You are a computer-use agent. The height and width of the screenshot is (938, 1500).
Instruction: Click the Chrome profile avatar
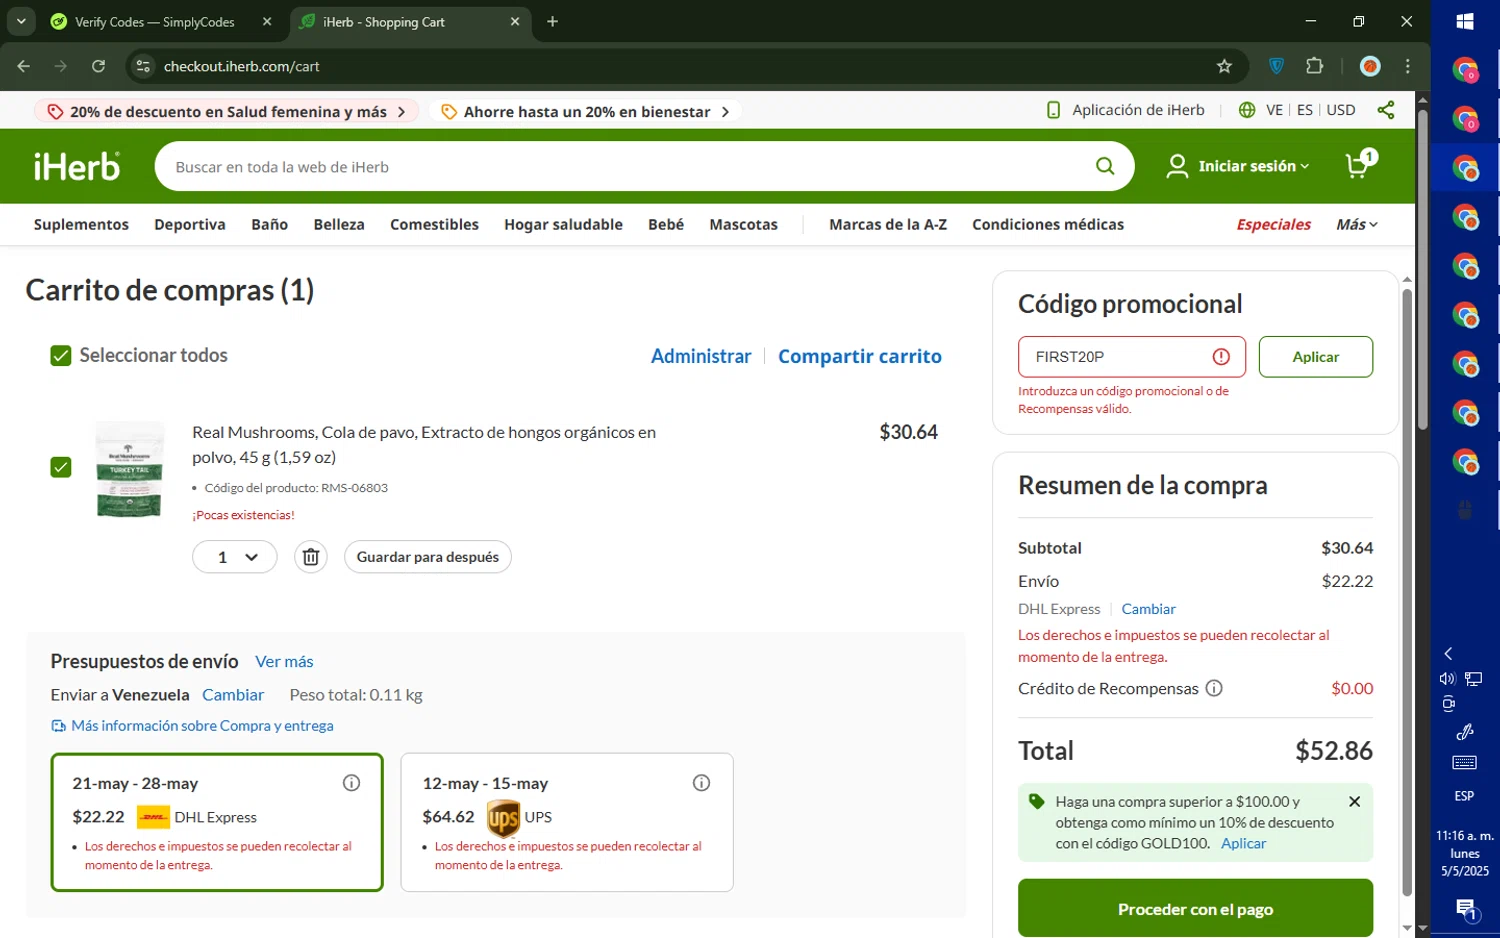pos(1370,66)
